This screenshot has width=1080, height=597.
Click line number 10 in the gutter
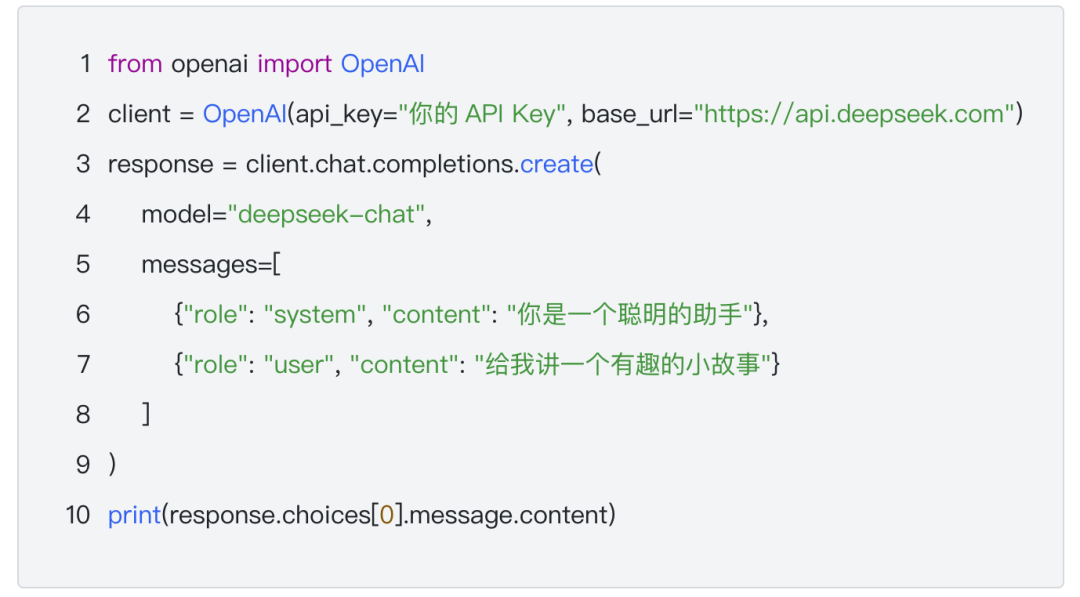click(78, 515)
